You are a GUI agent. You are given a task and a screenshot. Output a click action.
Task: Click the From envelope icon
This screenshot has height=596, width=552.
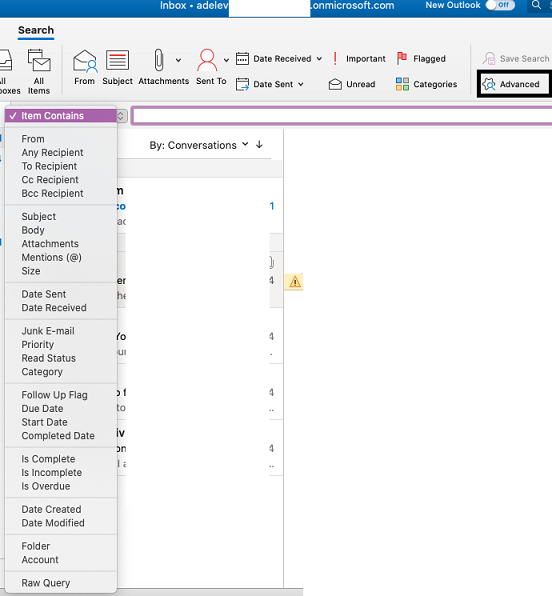click(x=85, y=60)
